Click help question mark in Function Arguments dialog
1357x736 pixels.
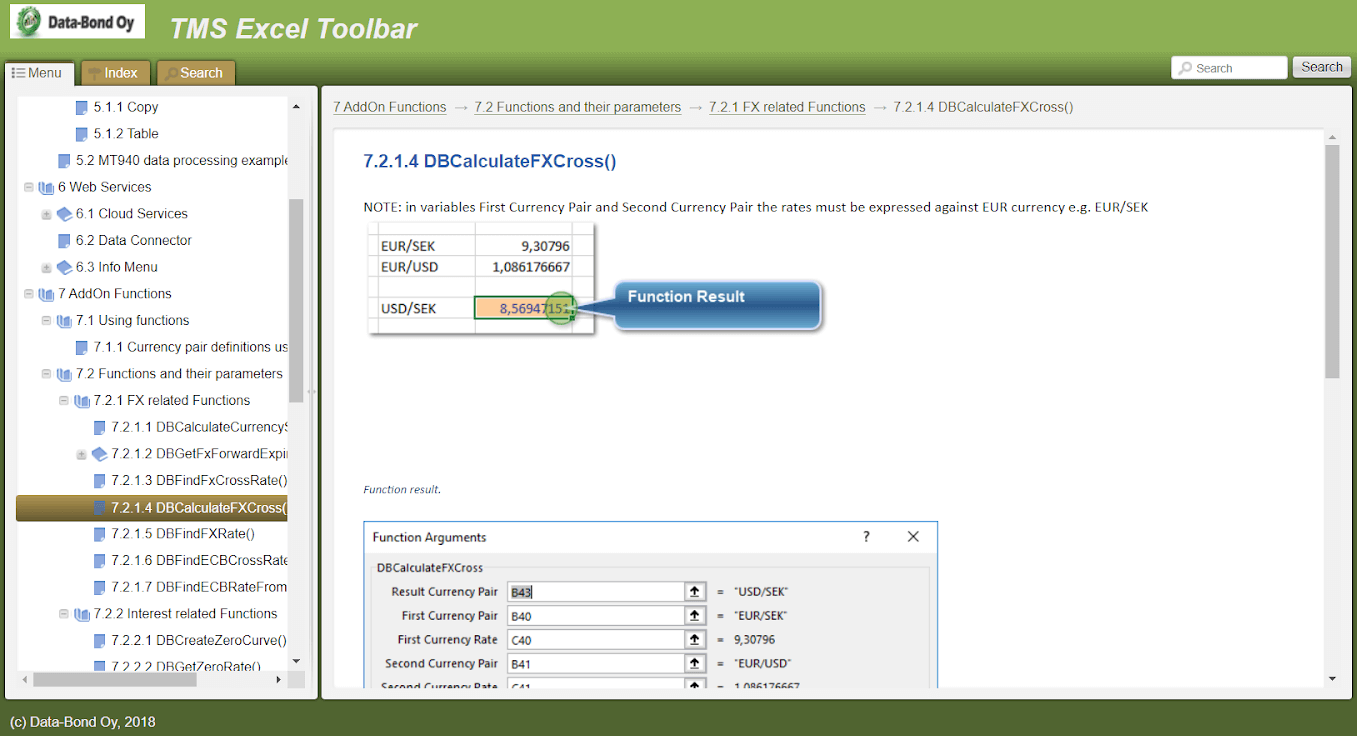[866, 537]
